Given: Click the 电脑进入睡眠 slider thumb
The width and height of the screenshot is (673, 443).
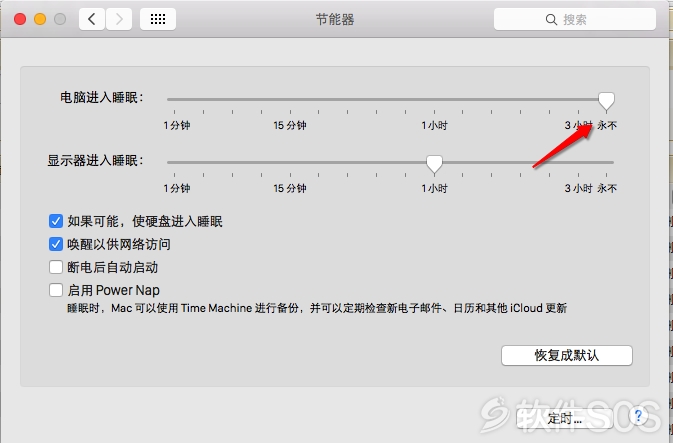Looking at the screenshot, I should 606,101.
